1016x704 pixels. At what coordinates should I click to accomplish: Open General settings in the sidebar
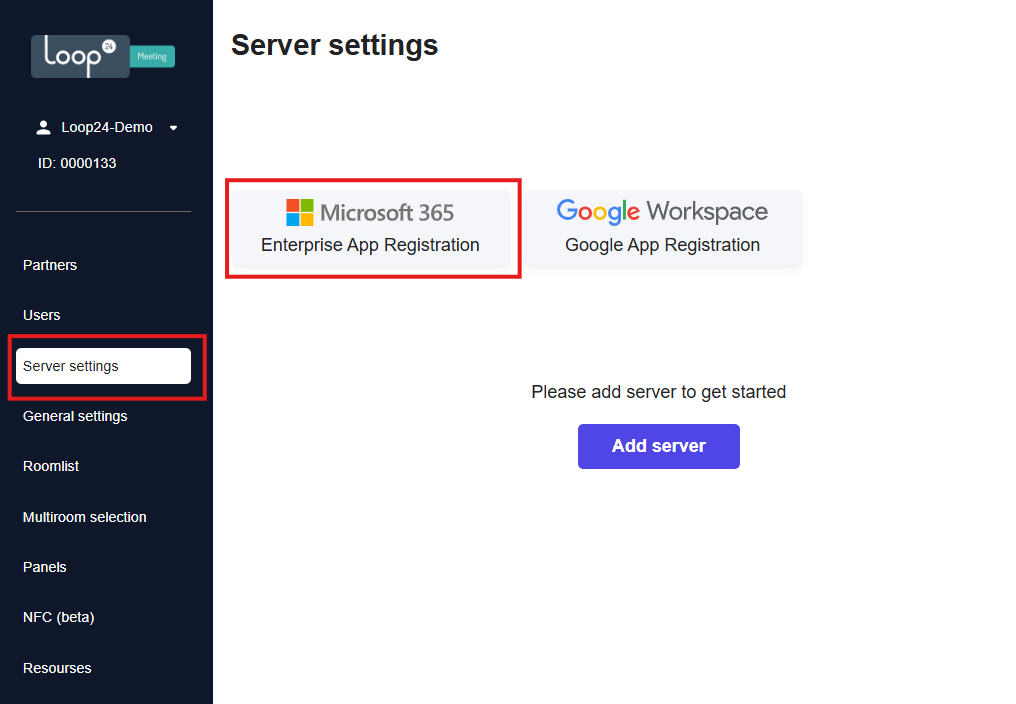75,416
